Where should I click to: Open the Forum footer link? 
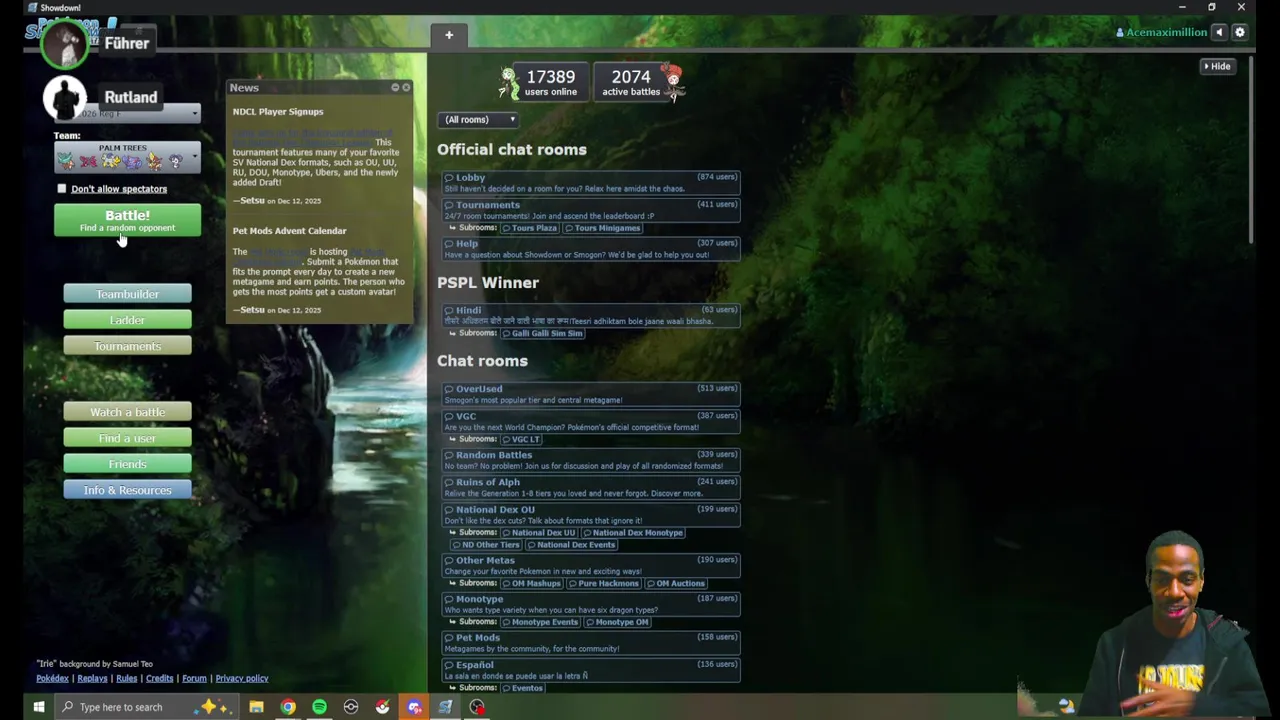[x=194, y=678]
